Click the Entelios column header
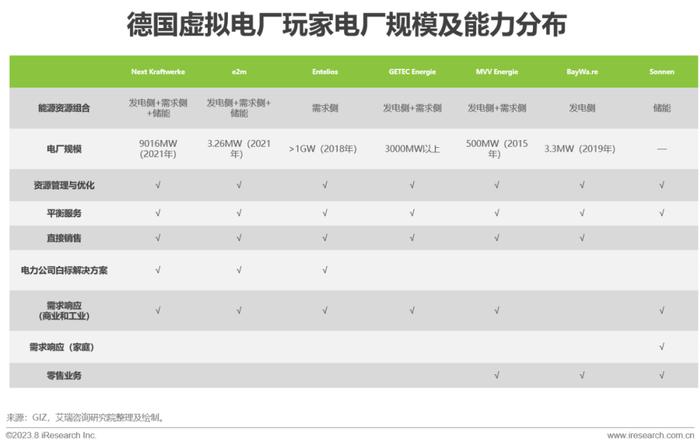Screen dimensions: 700x445 point(325,71)
